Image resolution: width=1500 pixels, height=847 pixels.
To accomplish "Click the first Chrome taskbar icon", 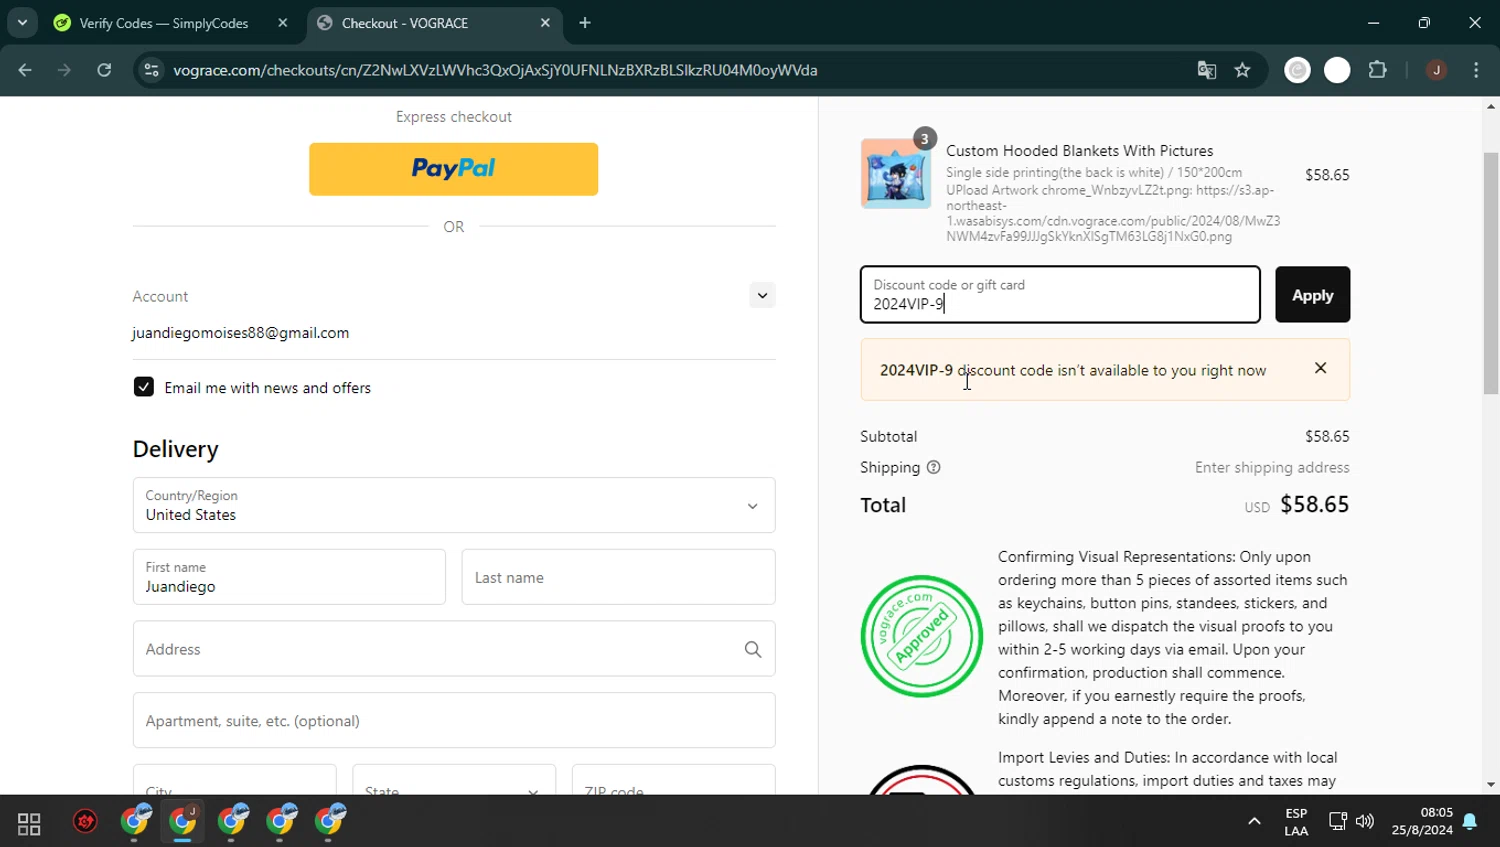I will pyautogui.click(x=134, y=821).
